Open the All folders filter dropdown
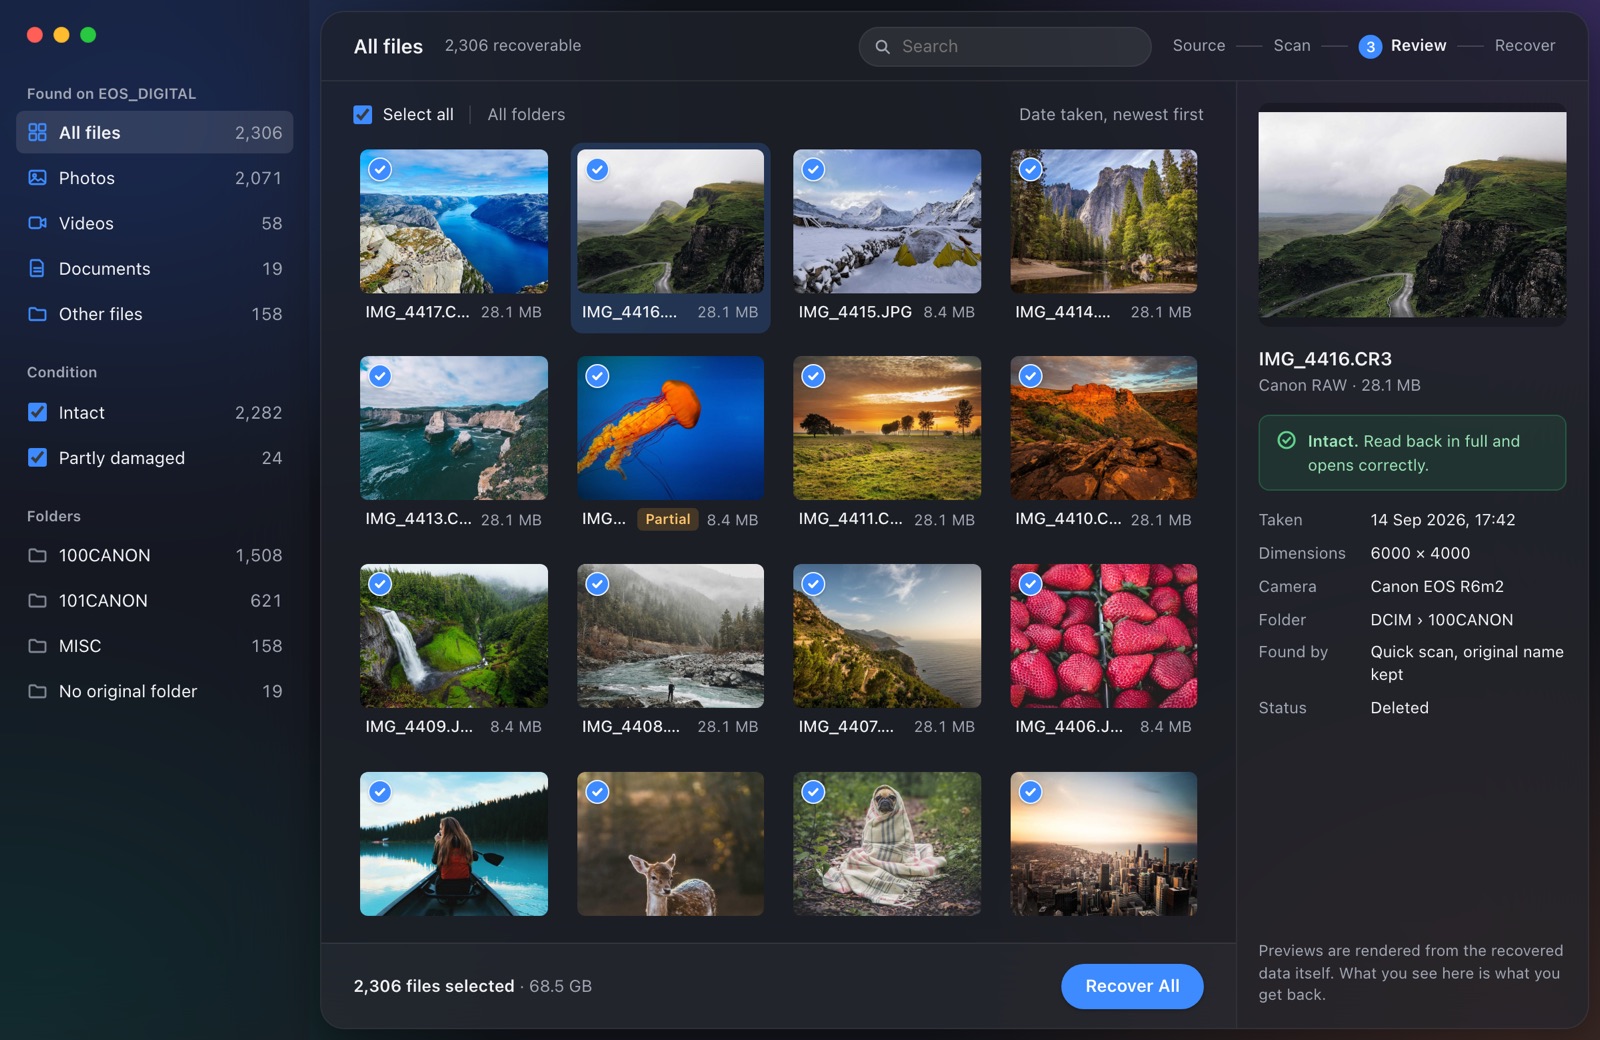Image resolution: width=1600 pixels, height=1040 pixels. coord(526,114)
